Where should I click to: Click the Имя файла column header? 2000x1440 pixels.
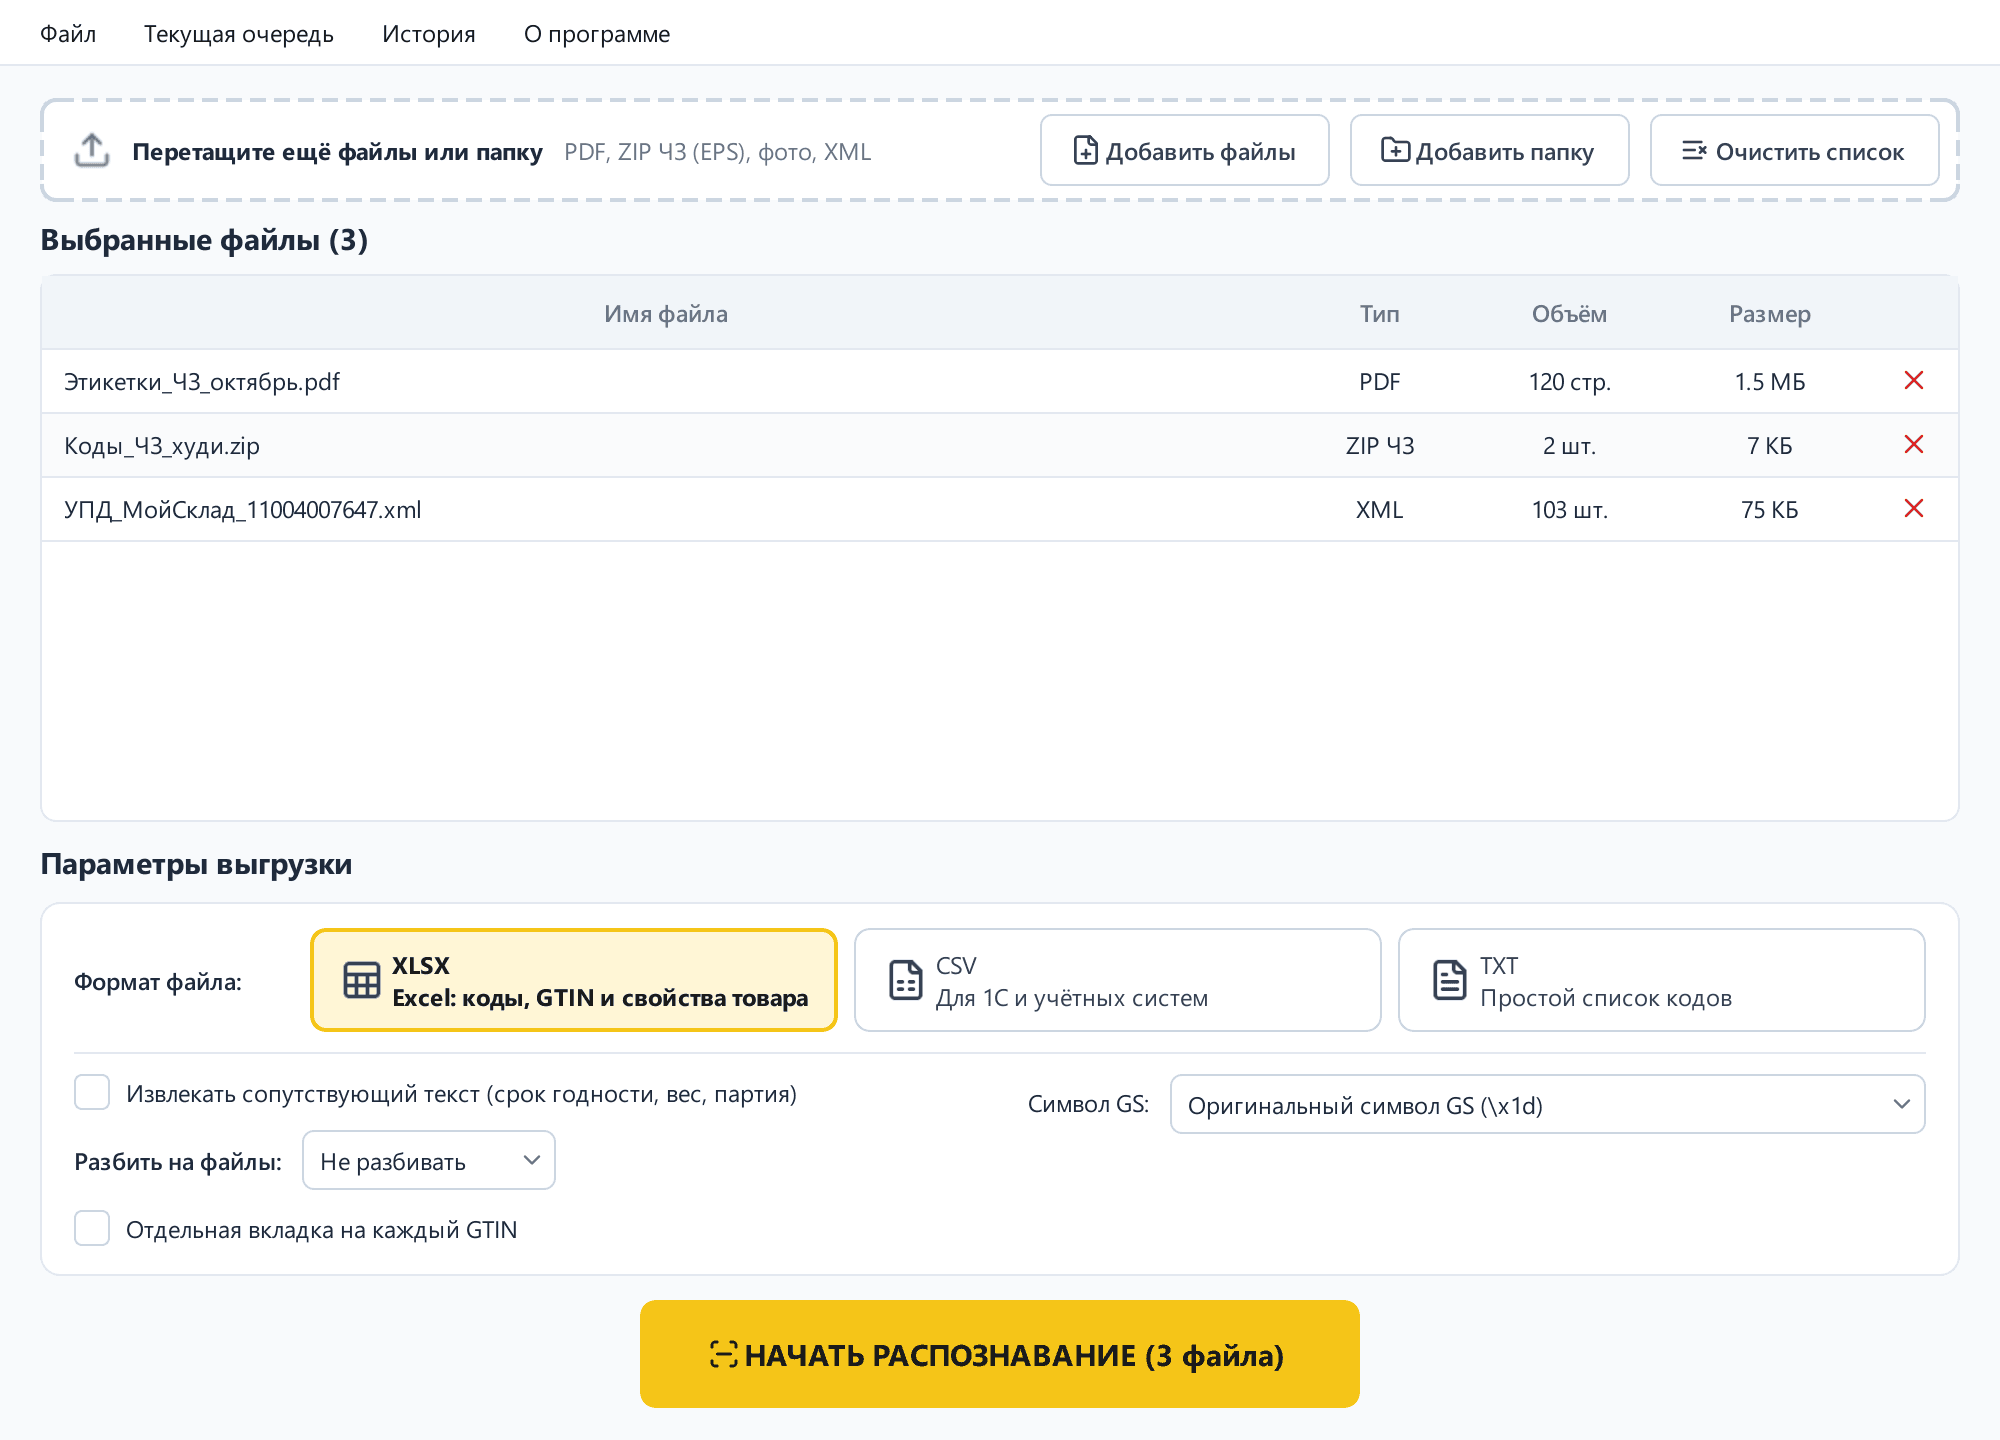666,314
